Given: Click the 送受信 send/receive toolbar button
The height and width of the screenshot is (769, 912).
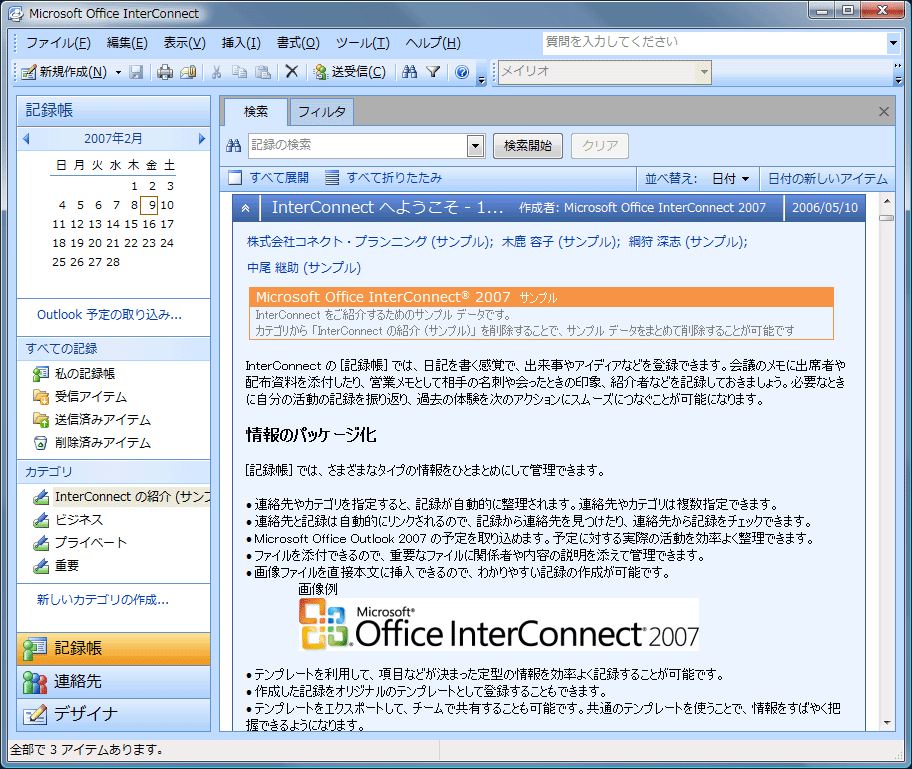Looking at the screenshot, I should pyautogui.click(x=350, y=72).
